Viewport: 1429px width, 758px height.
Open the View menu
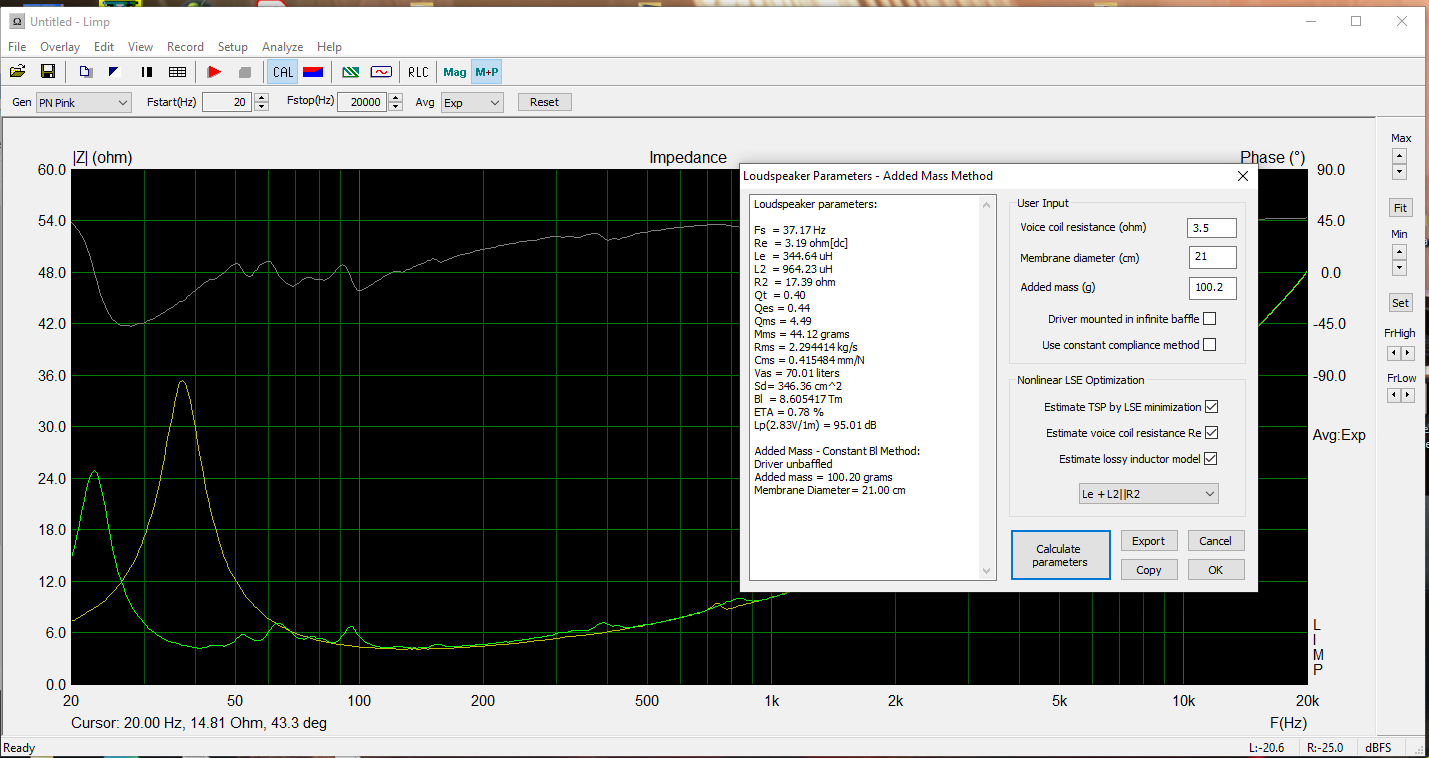(140, 47)
